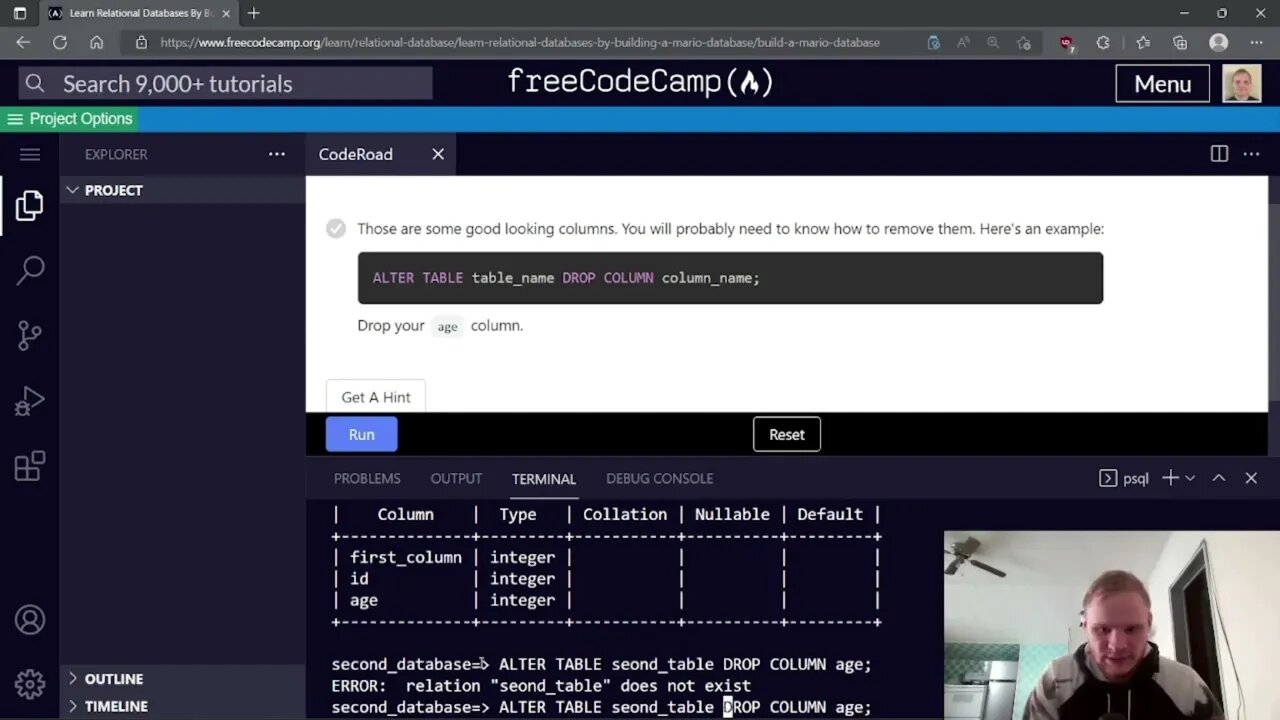Open the Run and Debug view

tap(29, 400)
